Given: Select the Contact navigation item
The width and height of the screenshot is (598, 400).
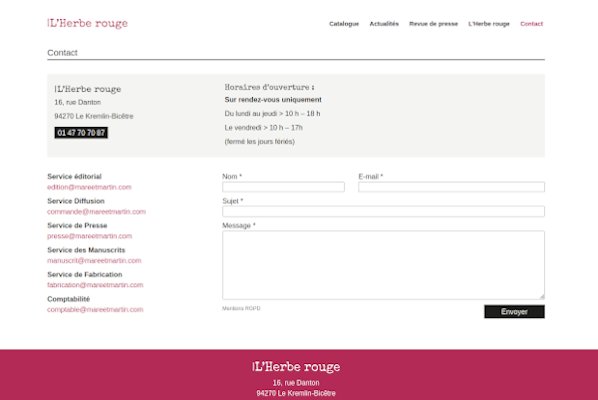Looking at the screenshot, I should coord(531,24).
